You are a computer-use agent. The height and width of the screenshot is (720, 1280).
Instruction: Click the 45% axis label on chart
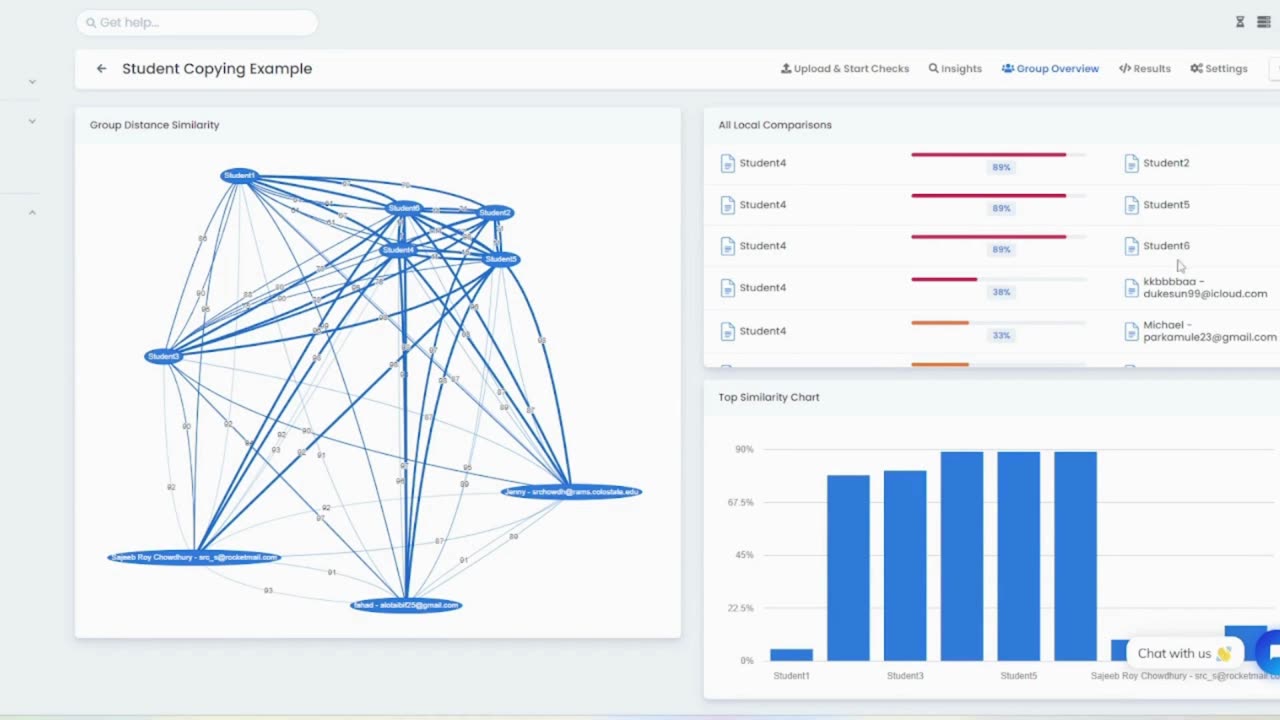click(x=744, y=555)
